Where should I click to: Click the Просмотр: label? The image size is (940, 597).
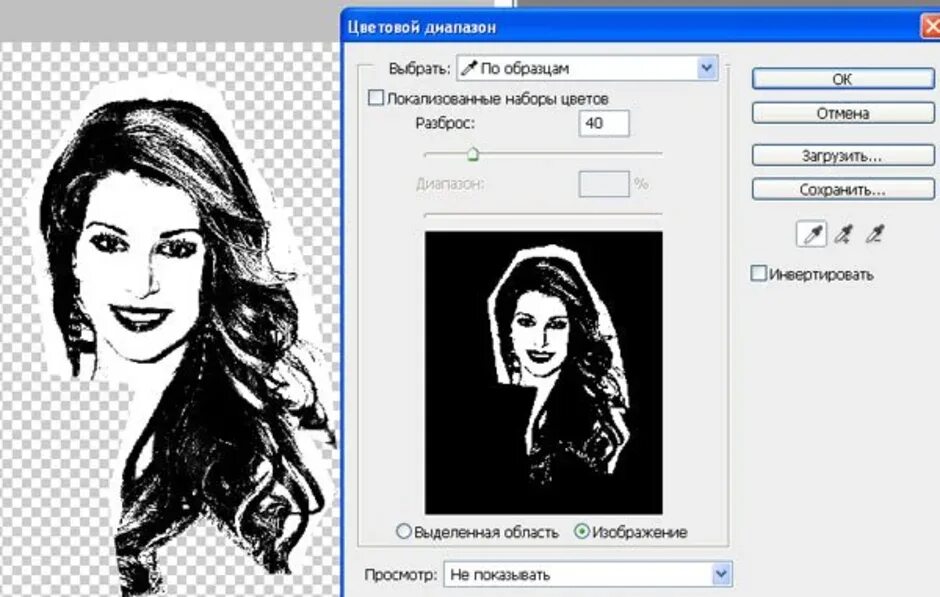400,575
